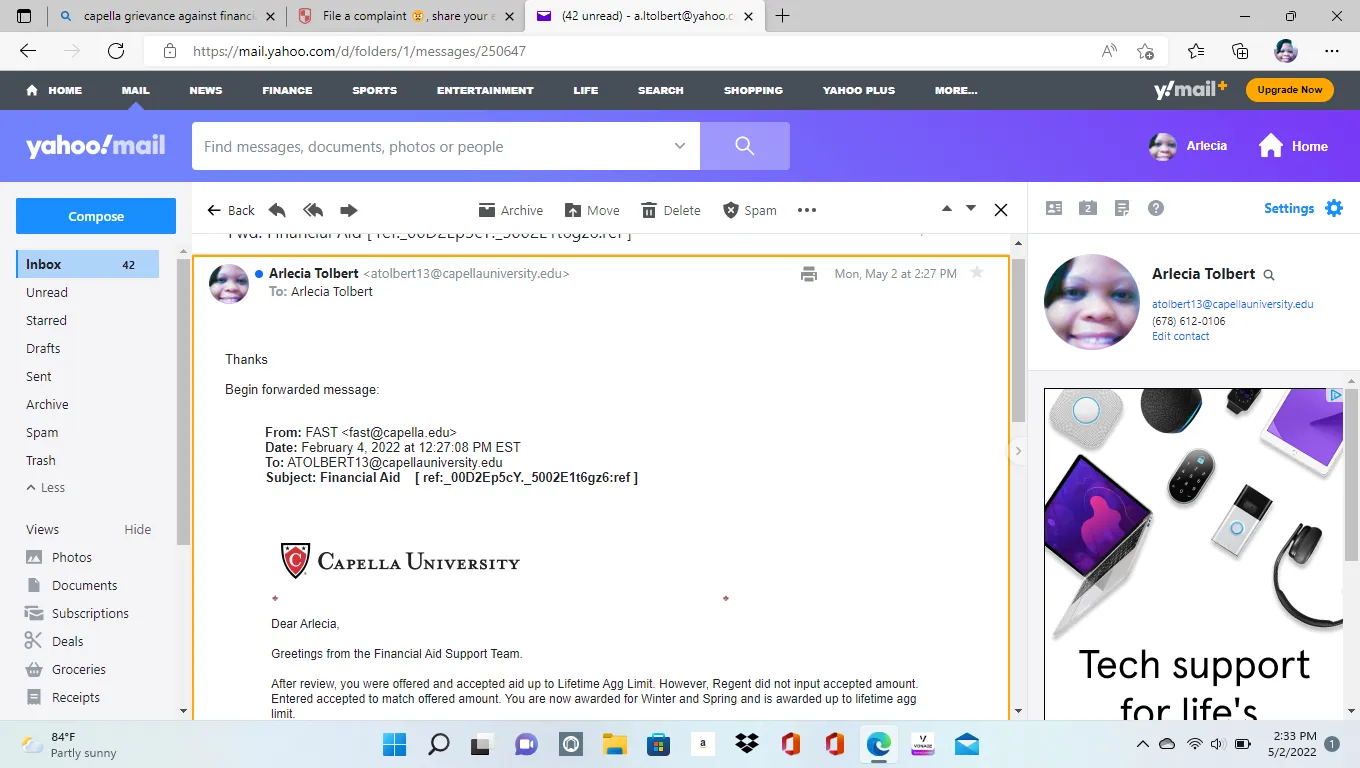
Task: Click the Forward arrow icon
Action: [x=349, y=210]
